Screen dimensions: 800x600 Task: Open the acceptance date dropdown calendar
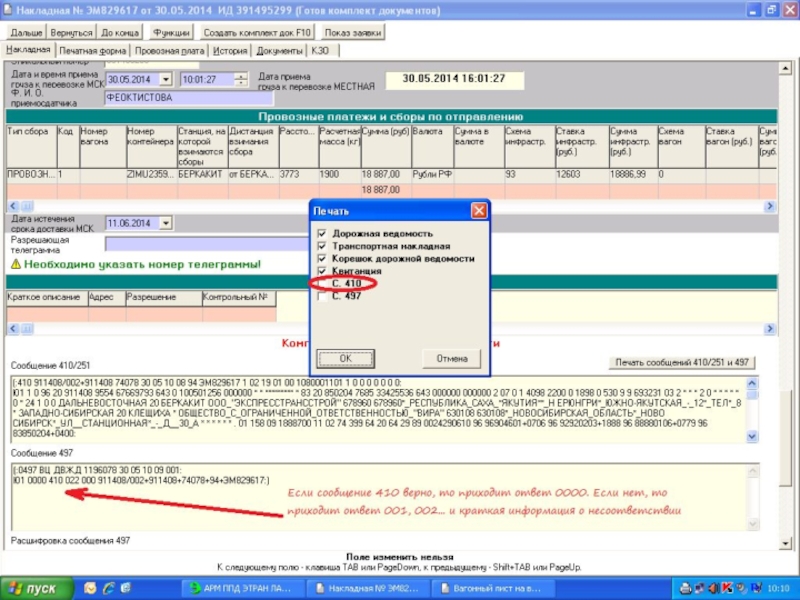pyautogui.click(x=167, y=79)
